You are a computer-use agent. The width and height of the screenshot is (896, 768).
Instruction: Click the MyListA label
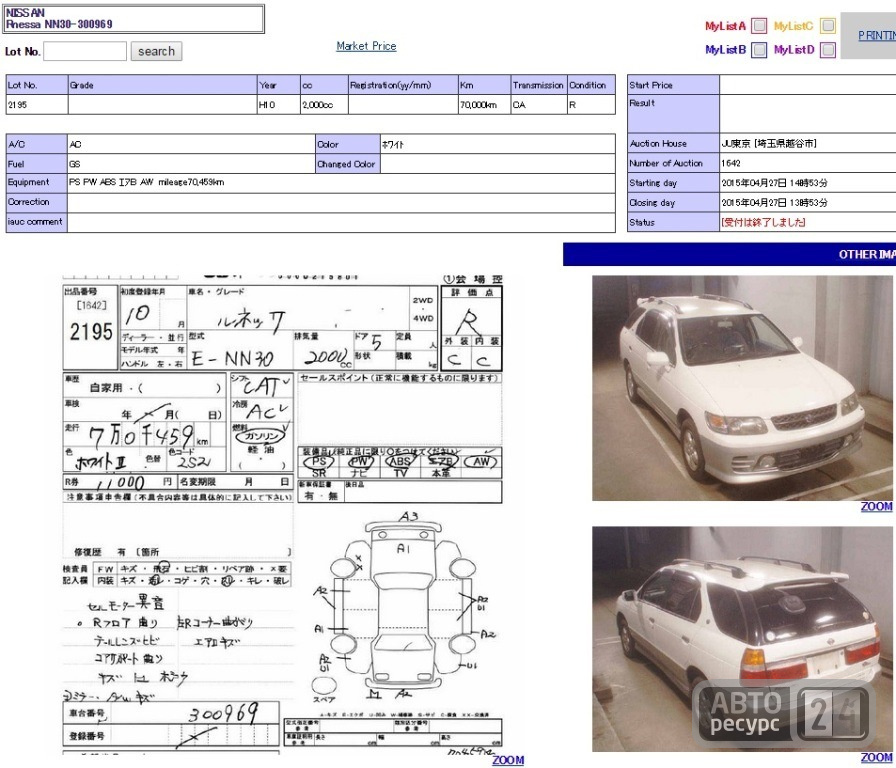click(725, 26)
